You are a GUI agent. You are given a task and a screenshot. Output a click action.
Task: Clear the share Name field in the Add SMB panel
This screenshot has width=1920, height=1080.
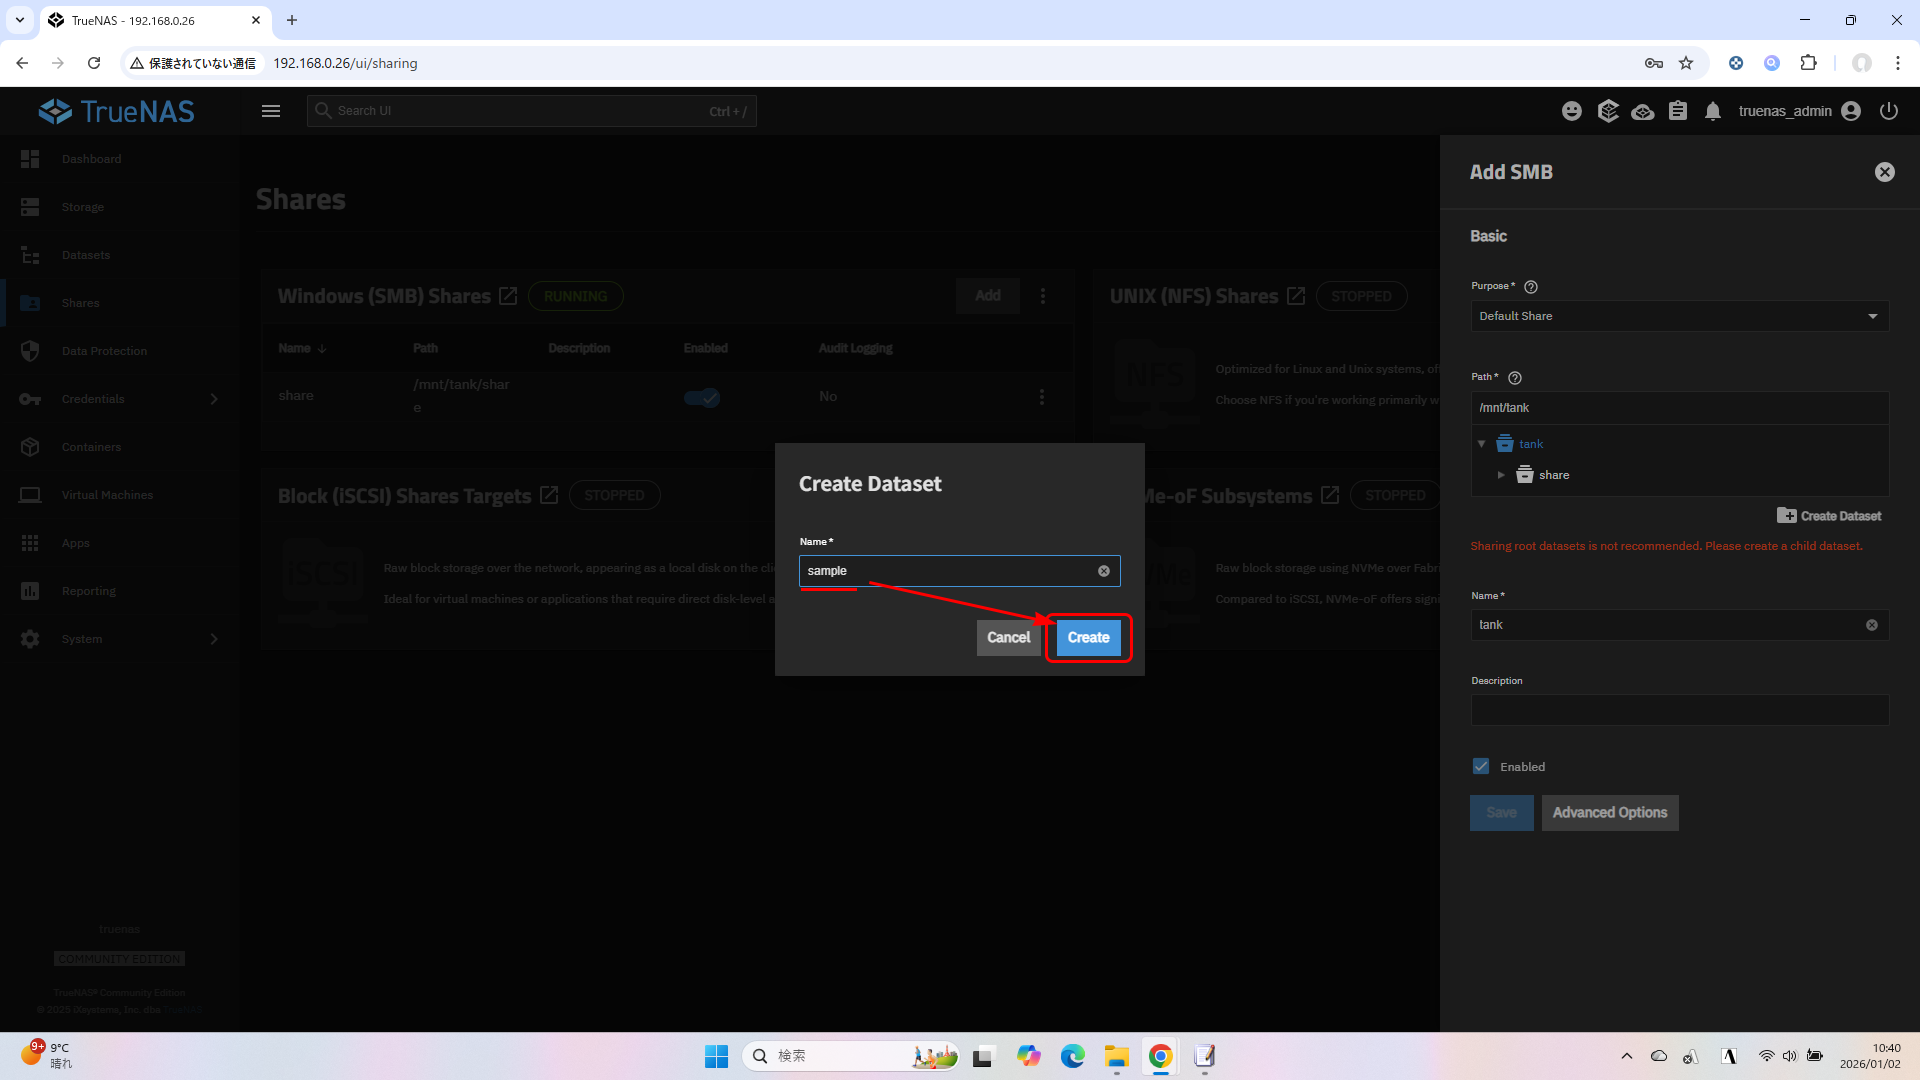(x=1872, y=625)
